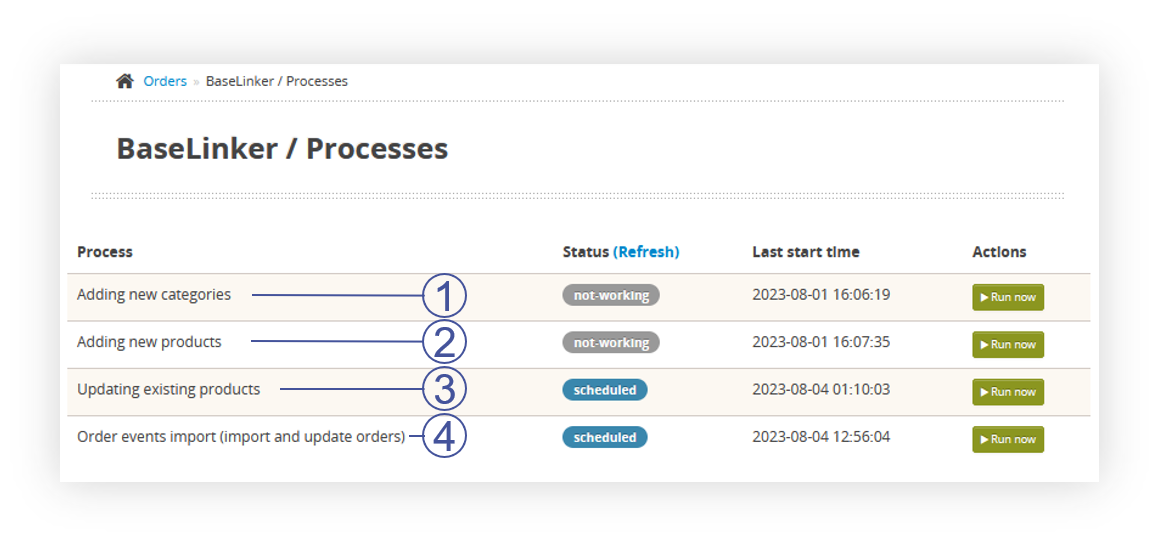The image size is (1170, 545).
Task: Click the Last start time column header
Action: (x=806, y=252)
